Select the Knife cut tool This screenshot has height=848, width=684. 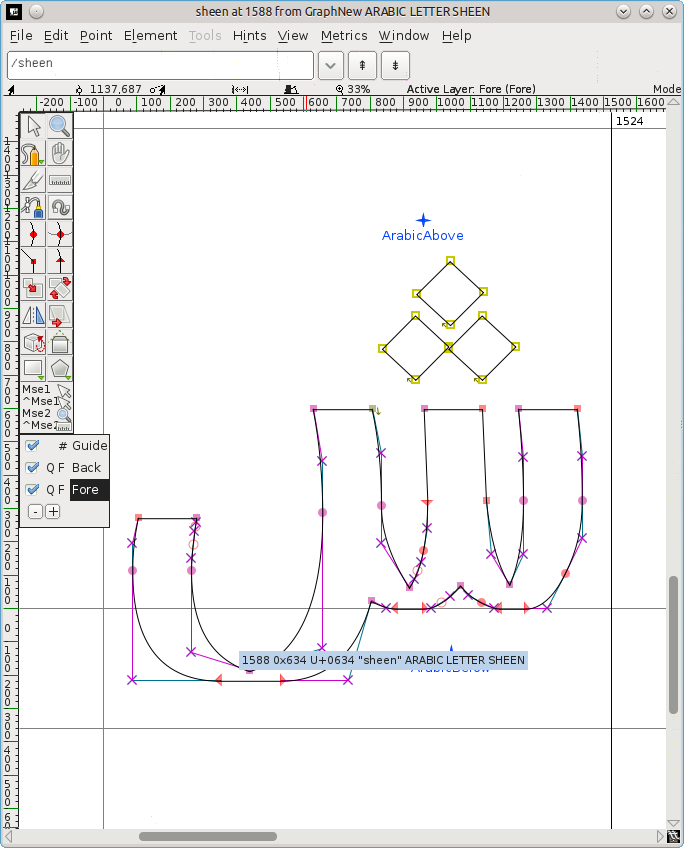[x=34, y=181]
